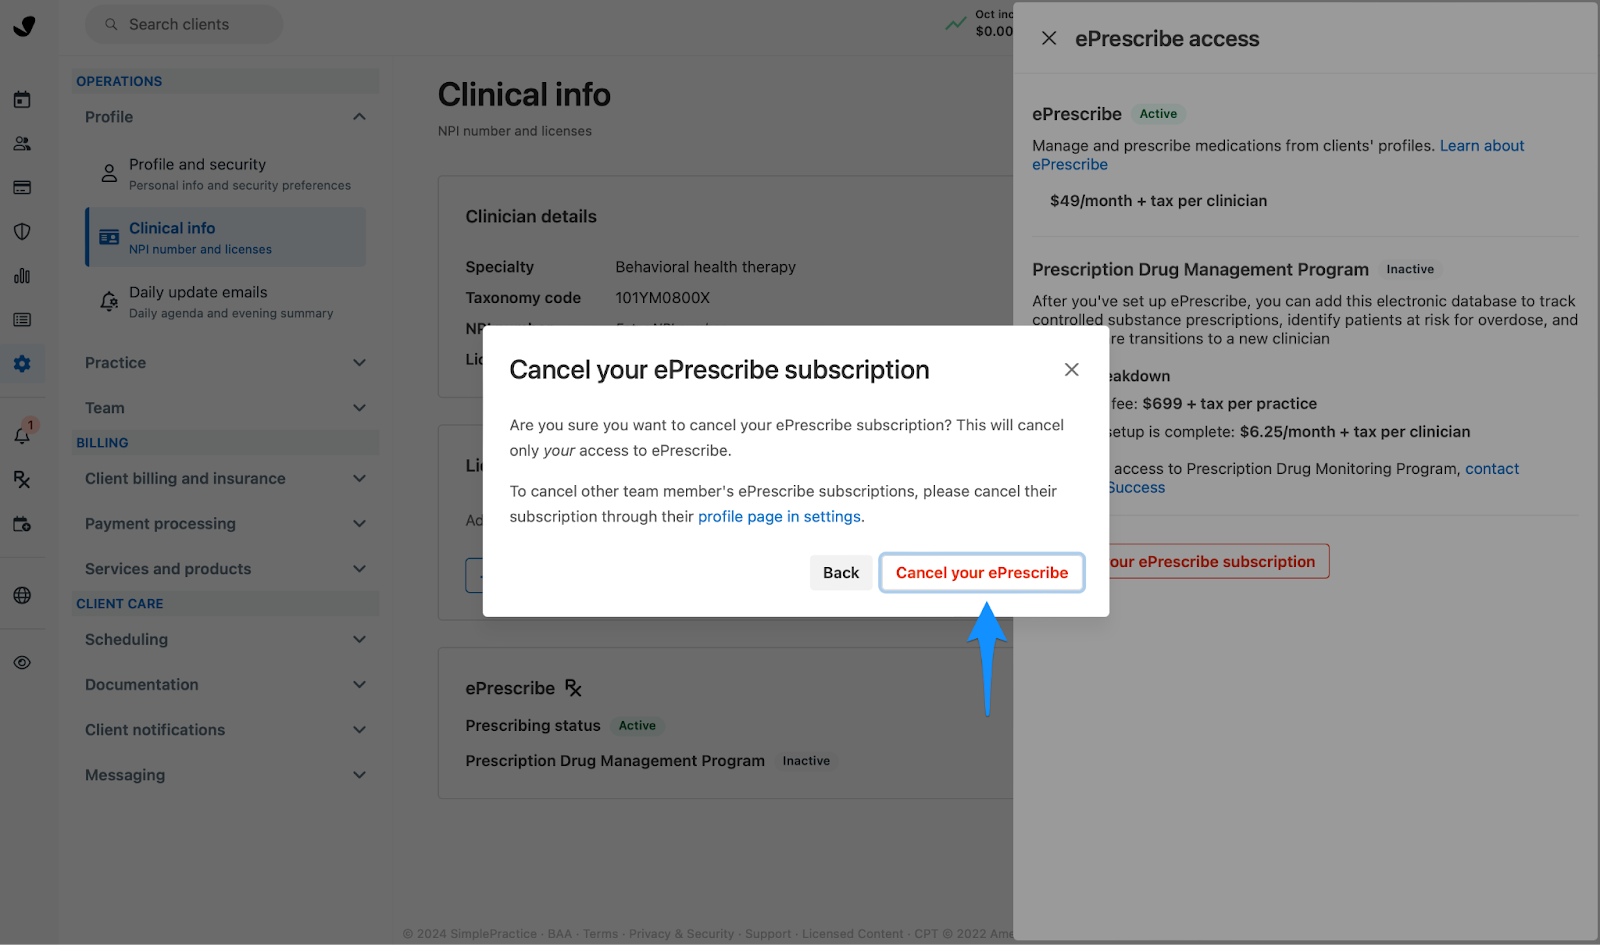Confirm Cancel your ePrescribe button
The image size is (1600, 945).
click(982, 572)
